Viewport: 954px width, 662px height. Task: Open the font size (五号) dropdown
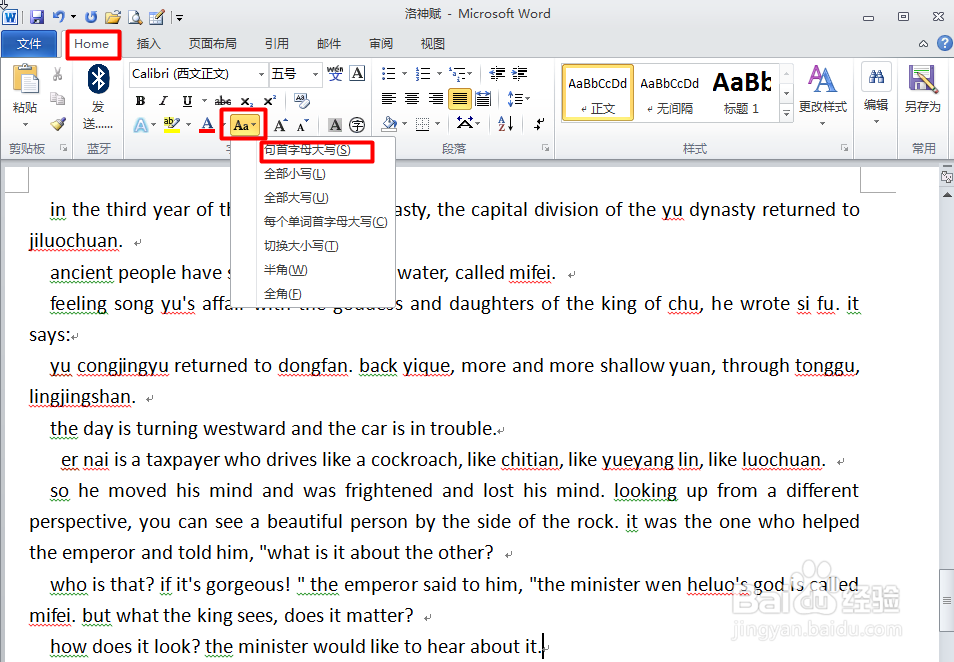pos(315,74)
